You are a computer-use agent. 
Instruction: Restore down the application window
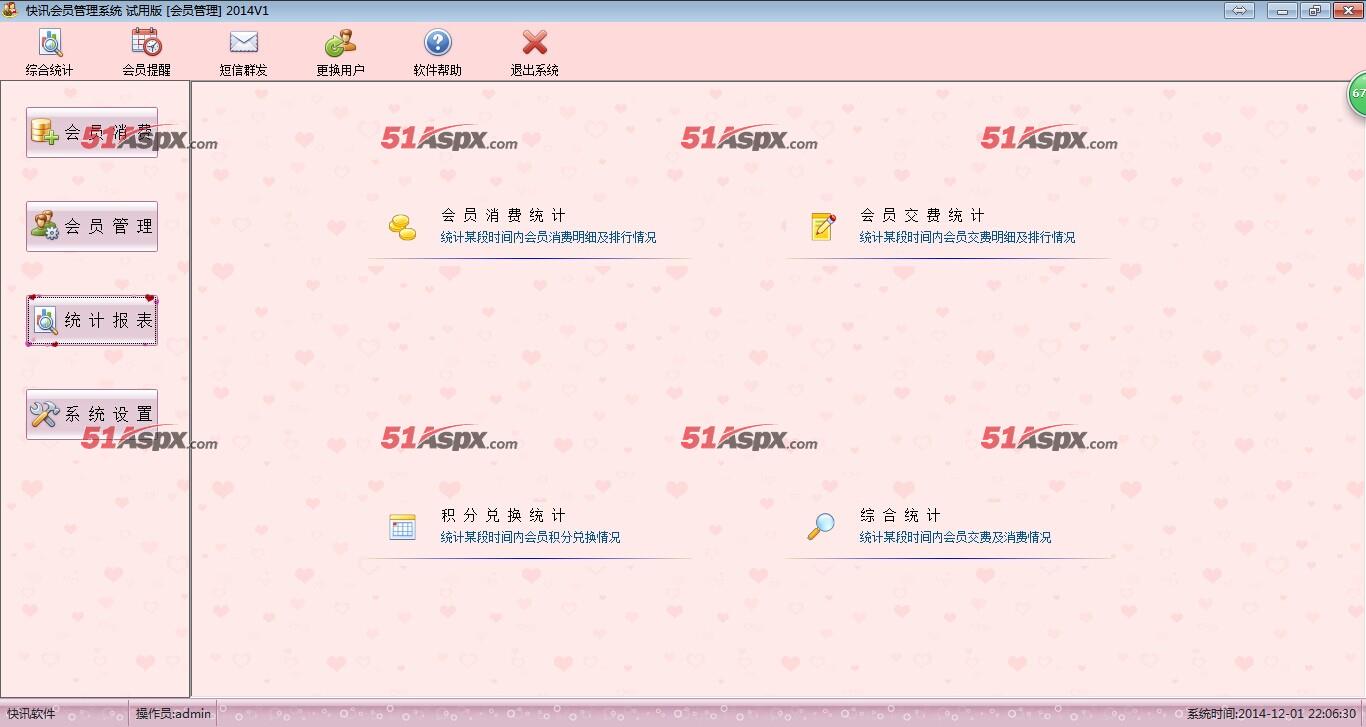click(1313, 11)
